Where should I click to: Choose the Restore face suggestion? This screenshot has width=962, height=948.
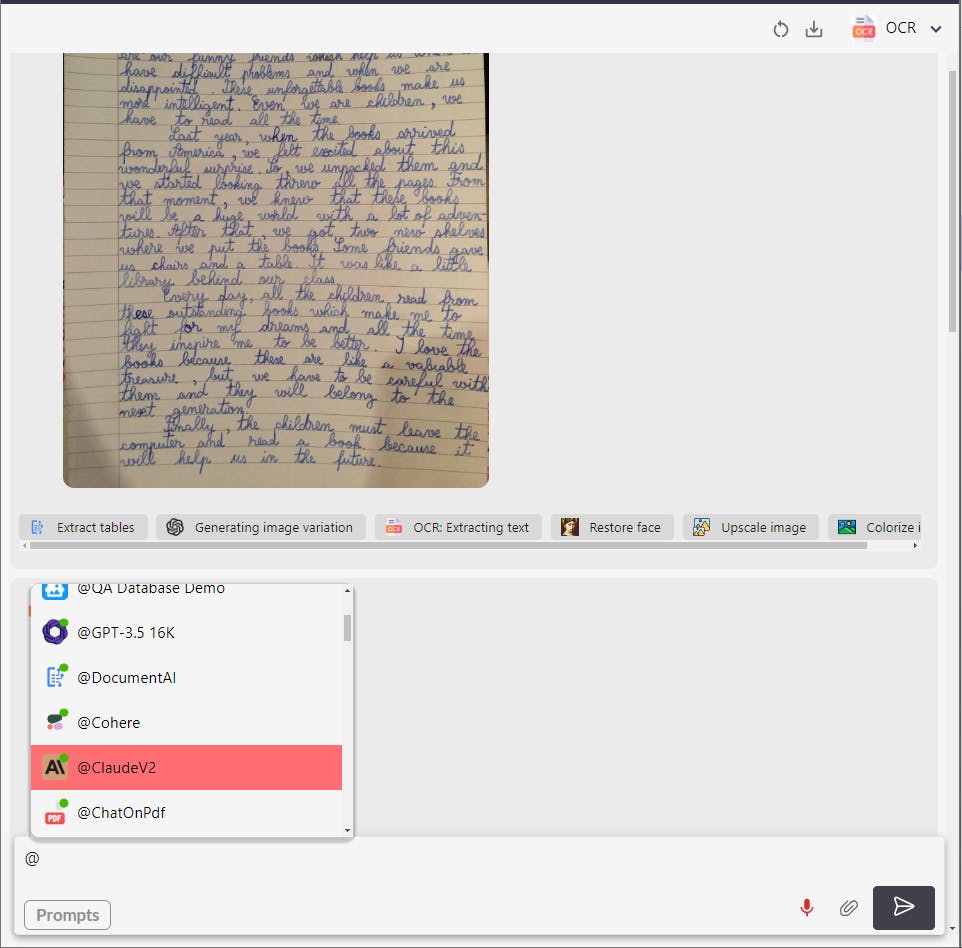coord(612,527)
